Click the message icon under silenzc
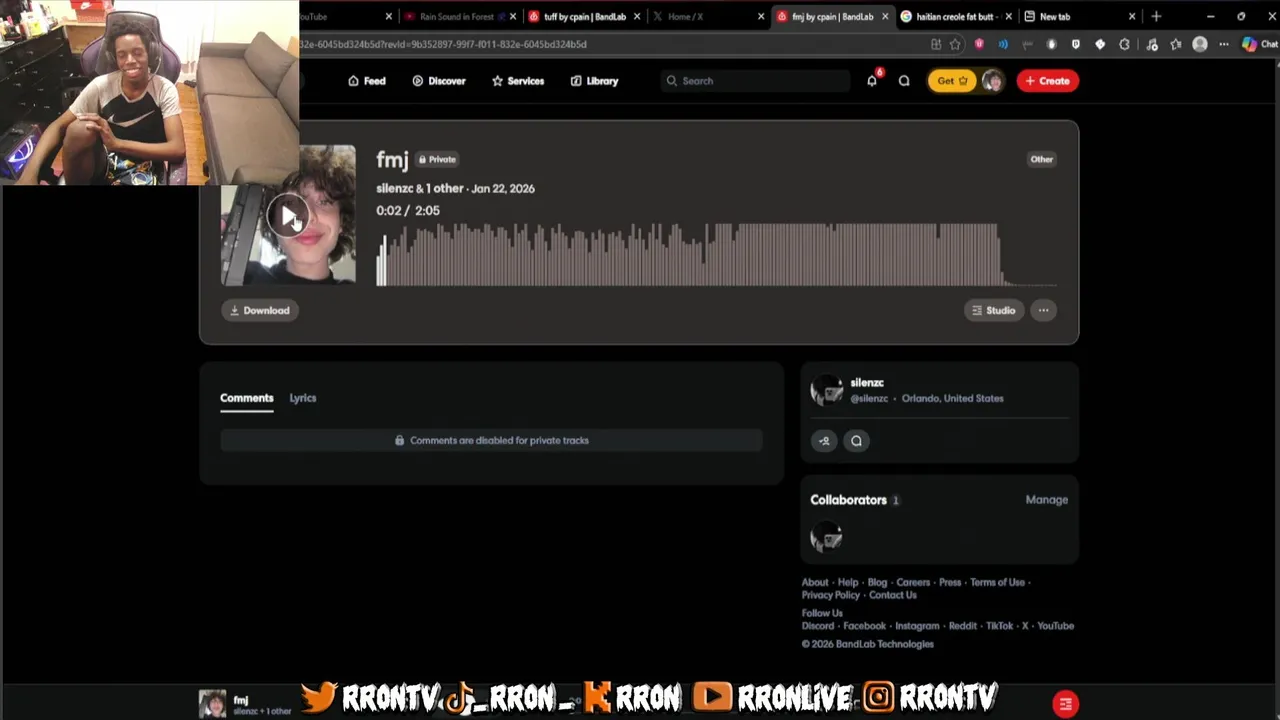Viewport: 1280px width, 720px height. pyautogui.click(x=856, y=441)
